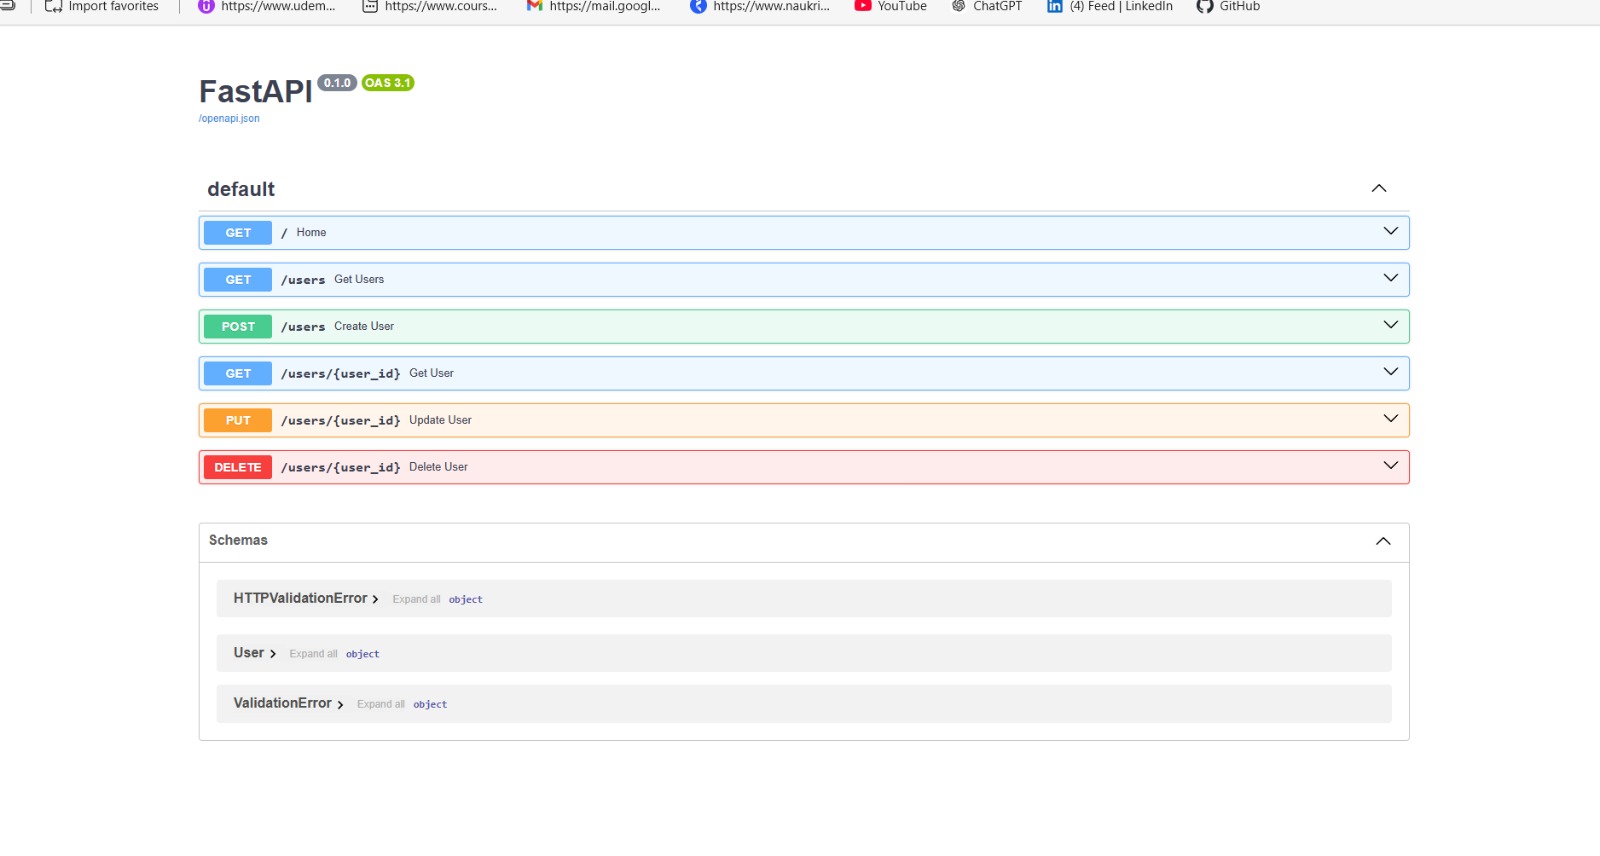Open the Udemy bookmark favicon
The height and width of the screenshot is (856, 1600).
click(x=206, y=6)
